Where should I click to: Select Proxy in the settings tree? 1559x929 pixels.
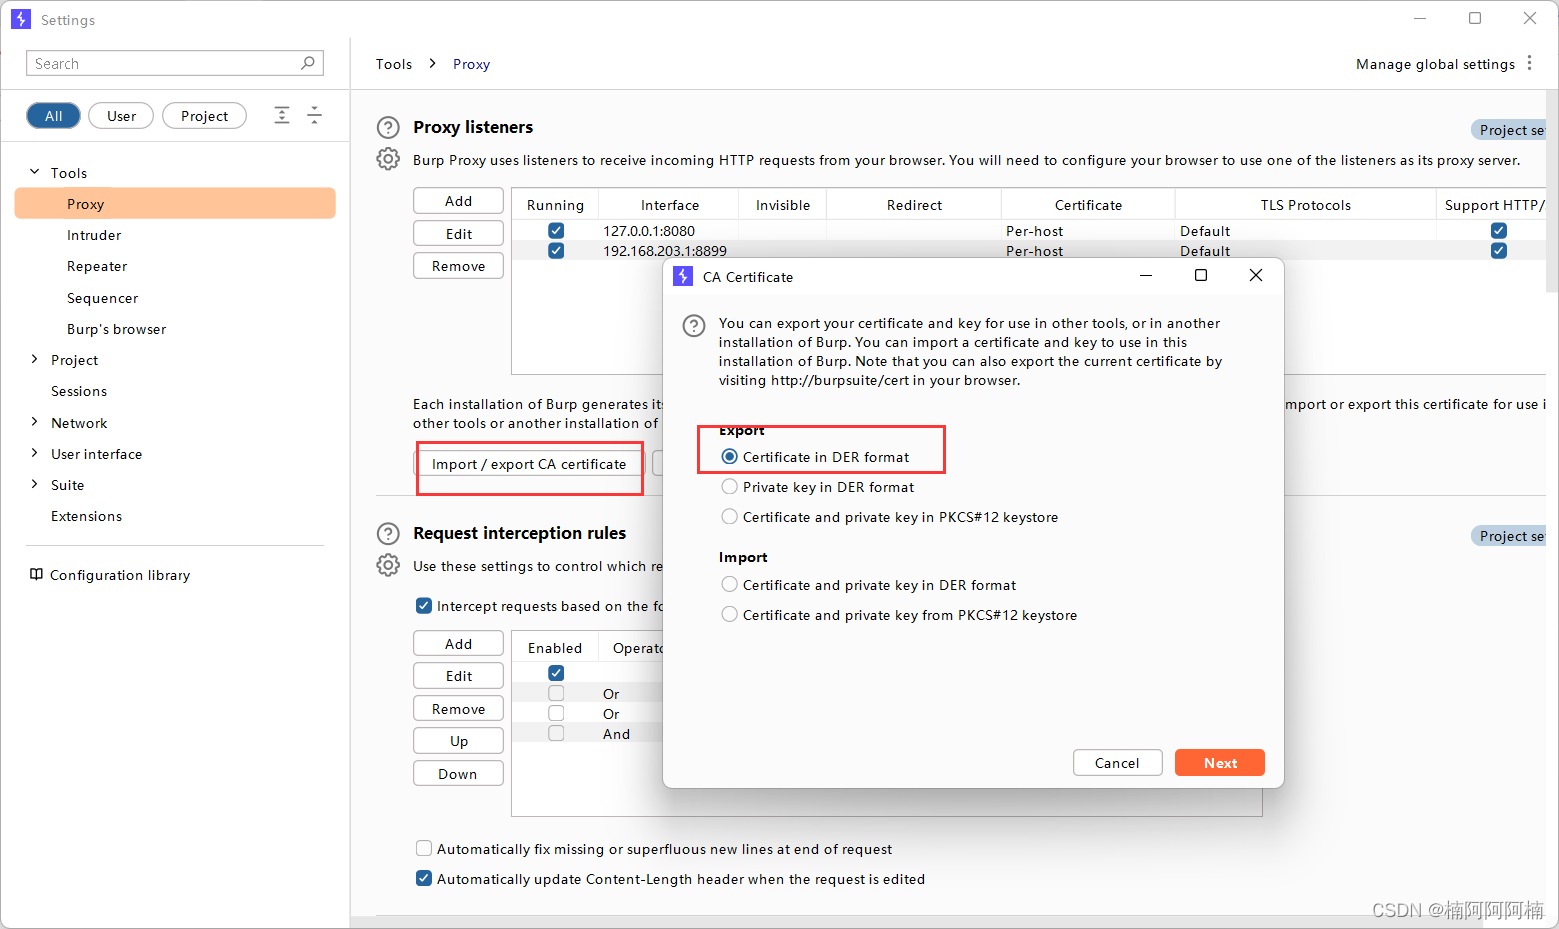(x=175, y=203)
